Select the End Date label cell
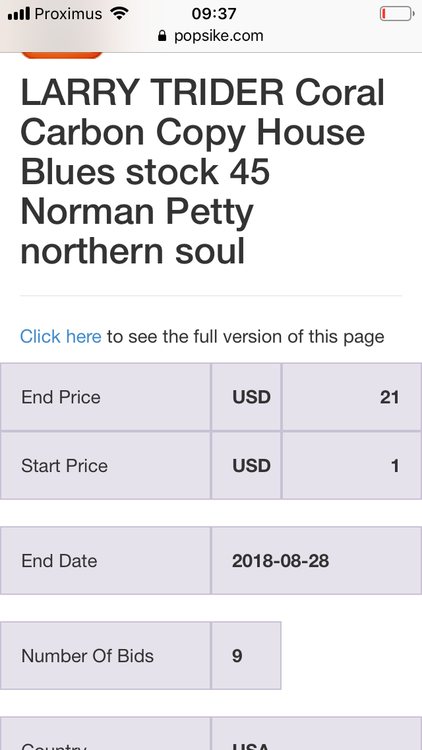 (x=105, y=561)
